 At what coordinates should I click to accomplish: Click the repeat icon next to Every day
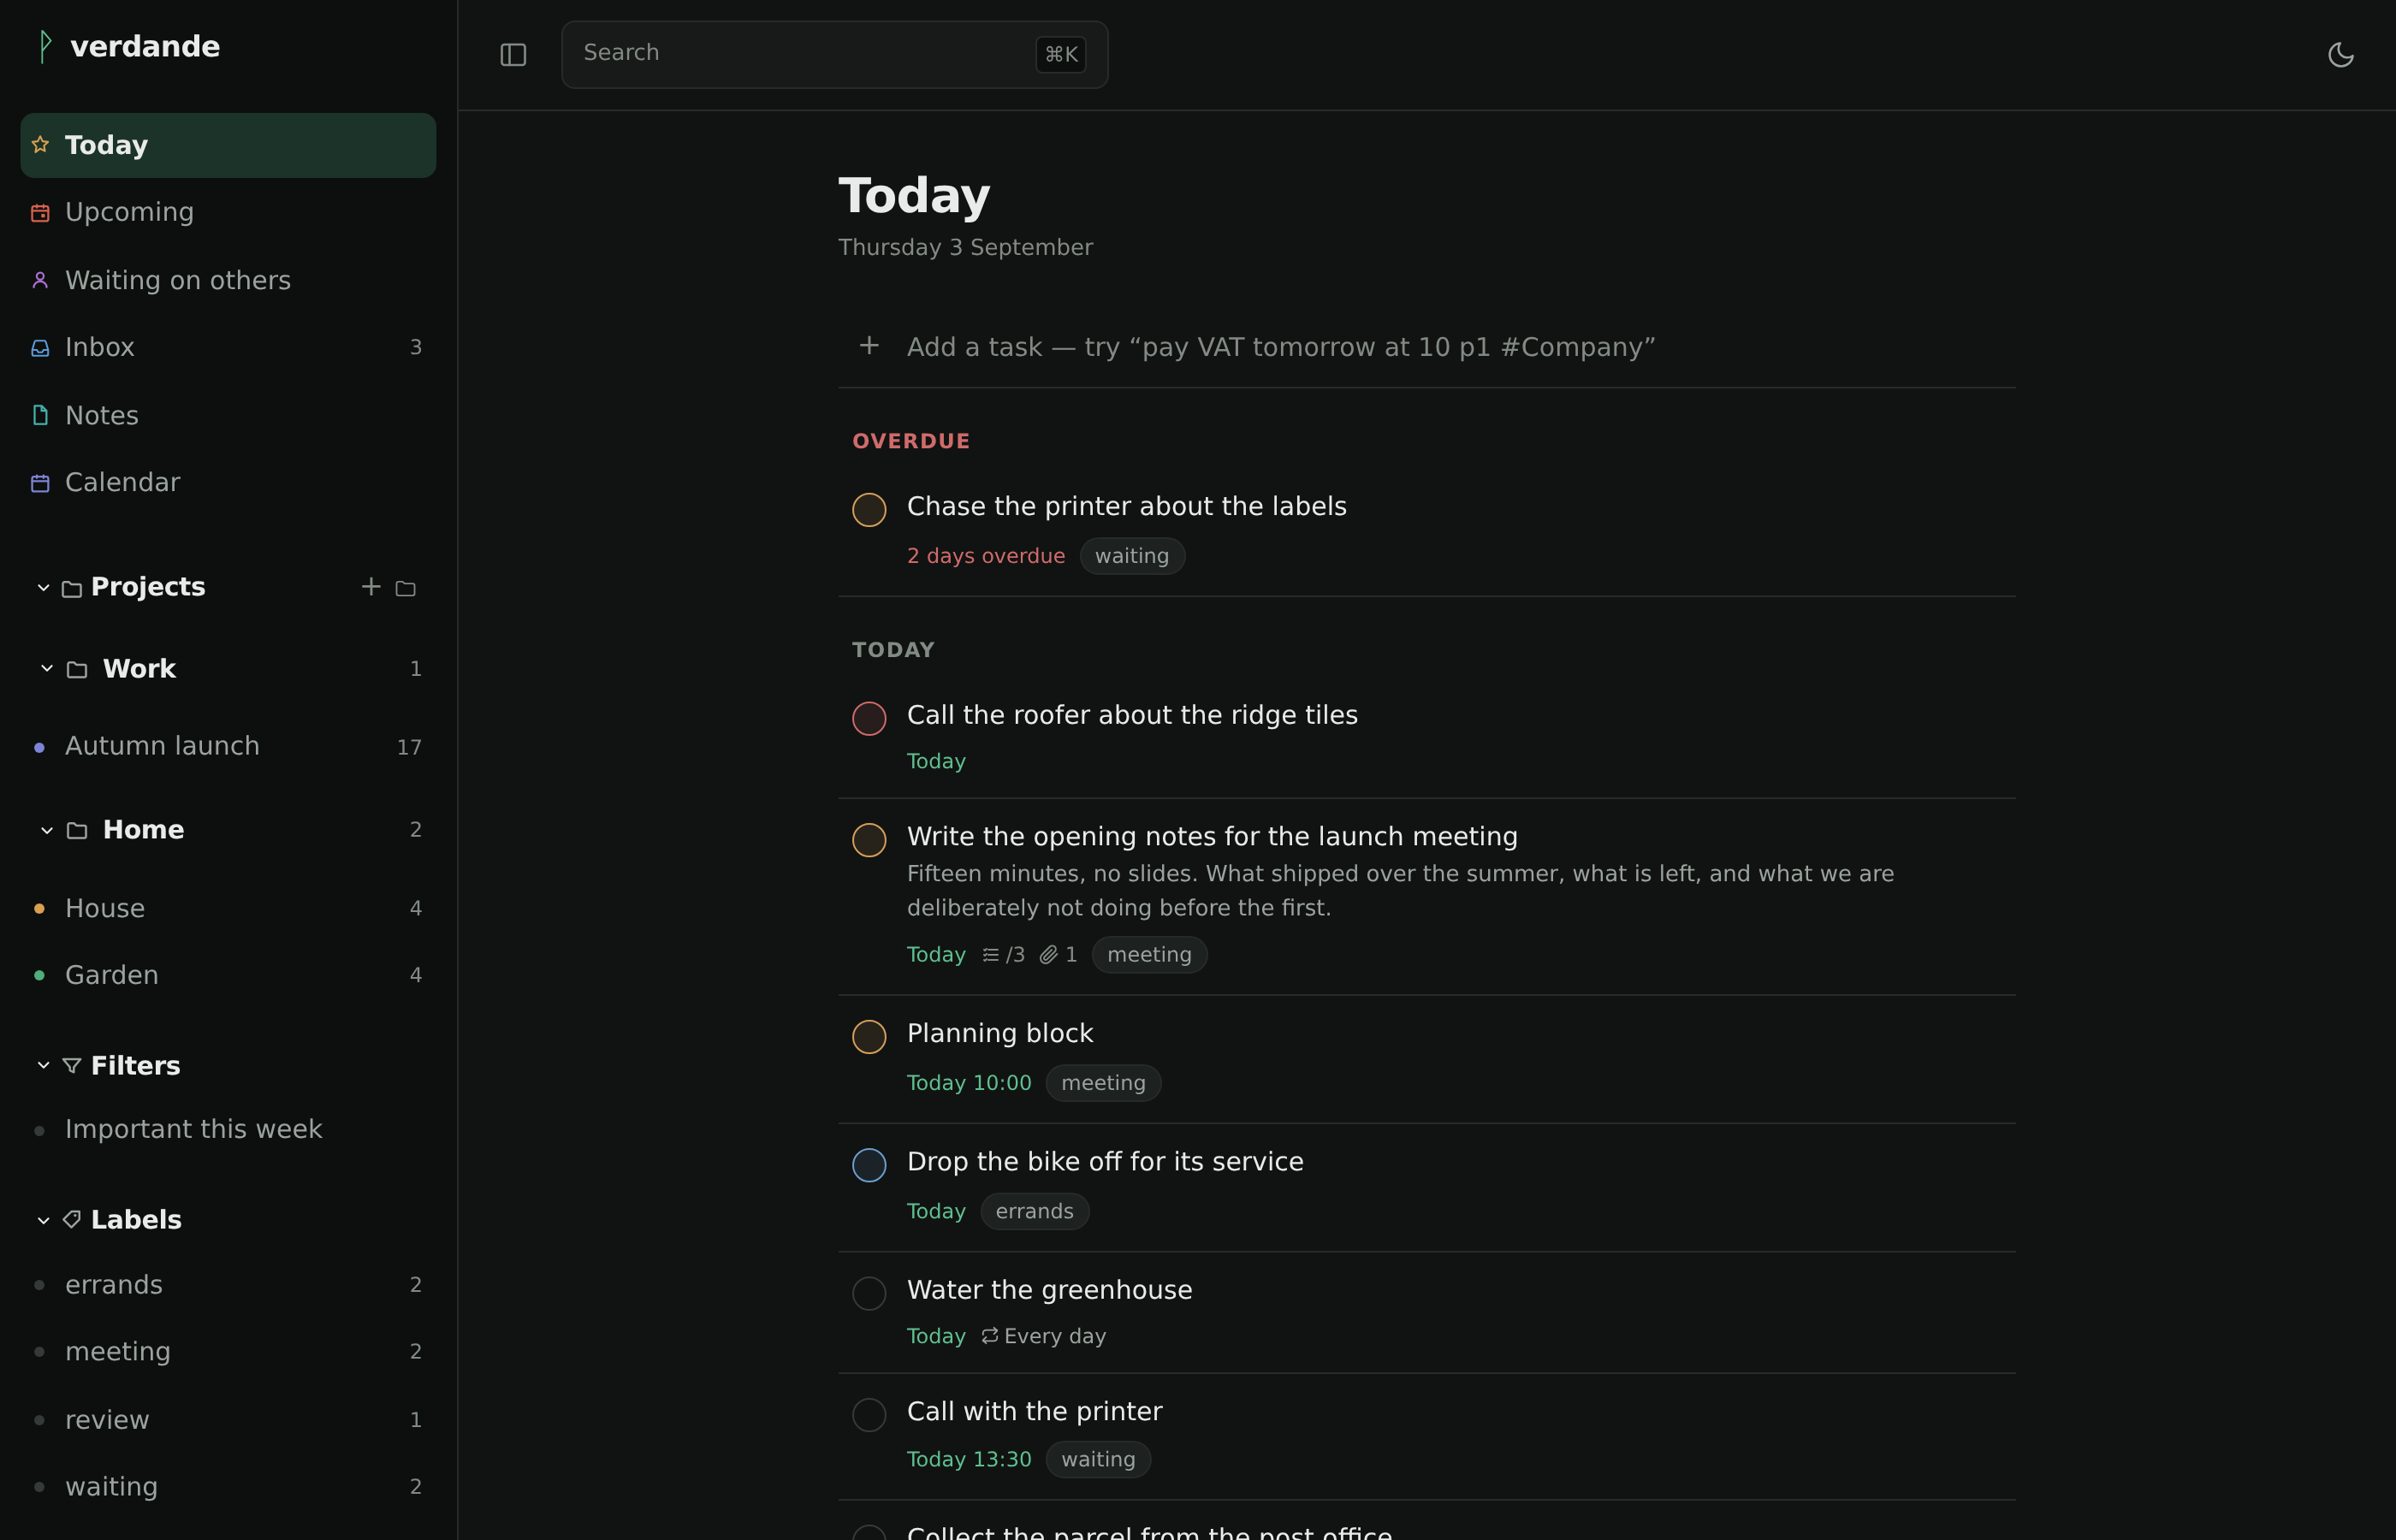pyautogui.click(x=990, y=1336)
